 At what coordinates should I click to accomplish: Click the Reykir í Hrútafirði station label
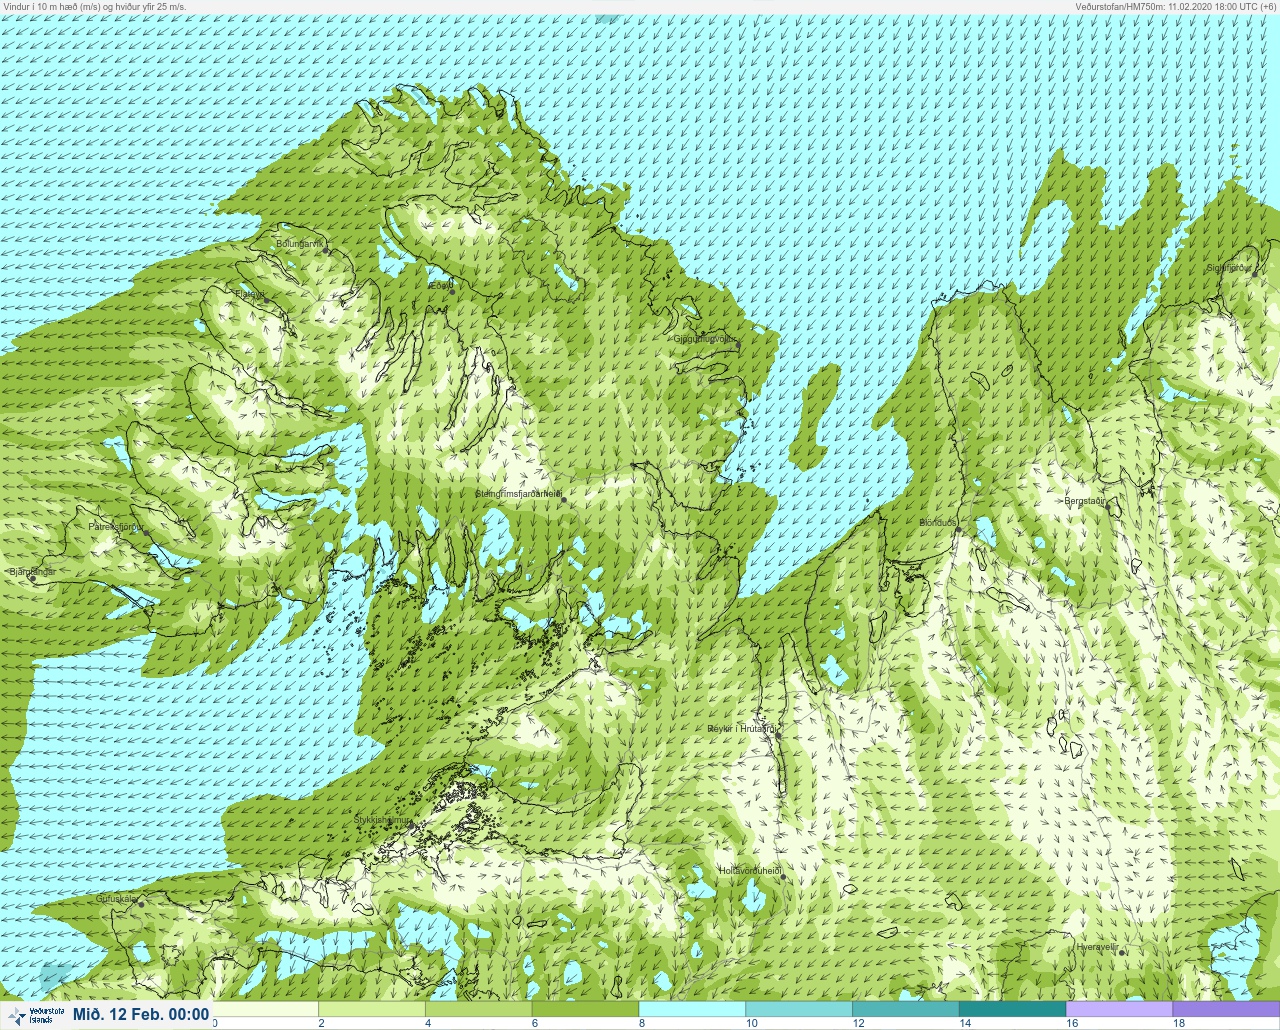pyautogui.click(x=741, y=729)
